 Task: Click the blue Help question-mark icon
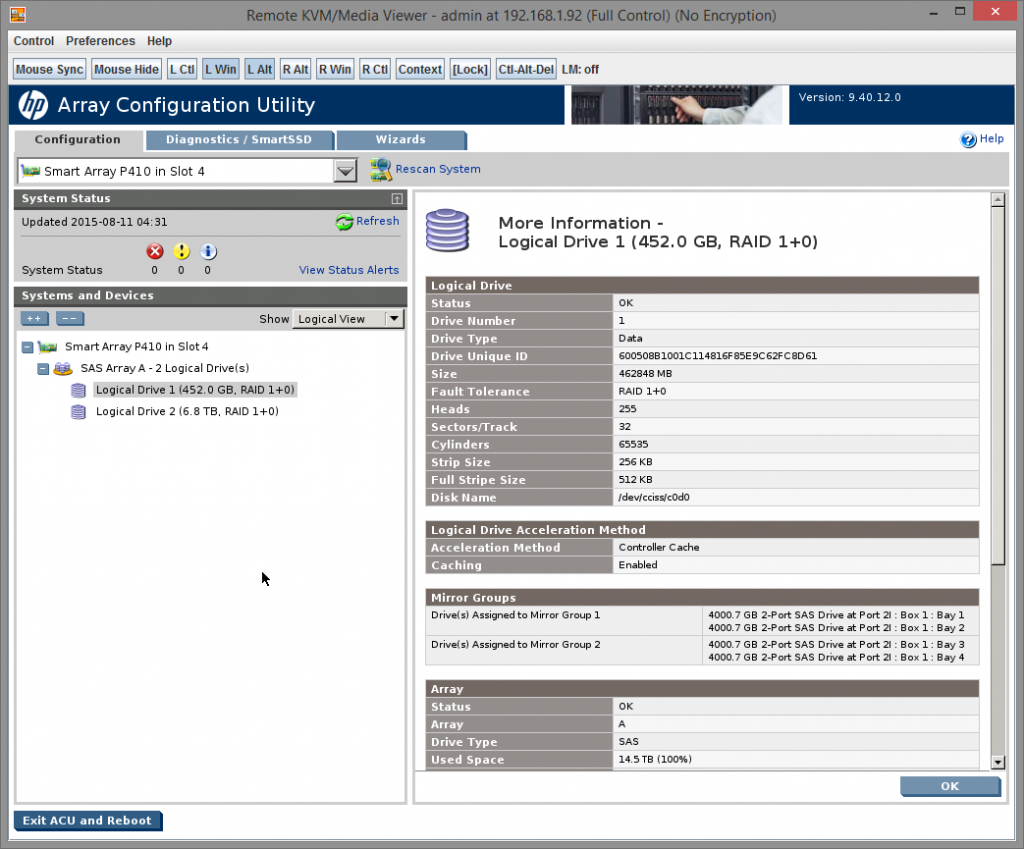[x=968, y=140]
